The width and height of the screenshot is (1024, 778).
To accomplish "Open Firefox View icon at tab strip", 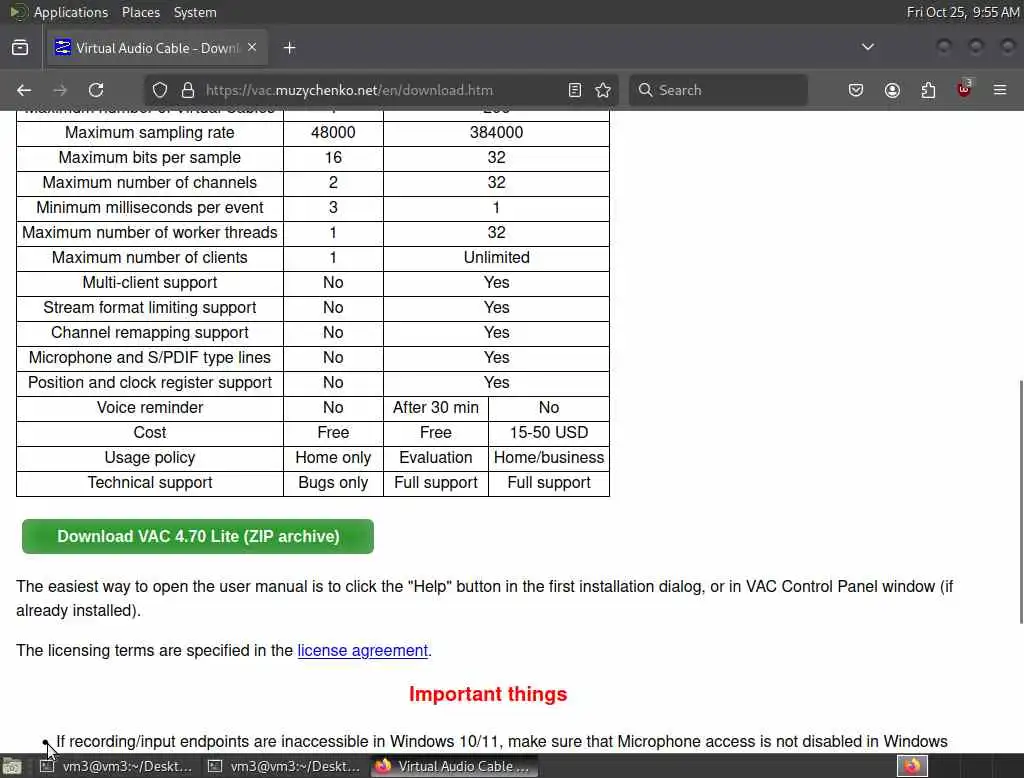I will (20, 48).
